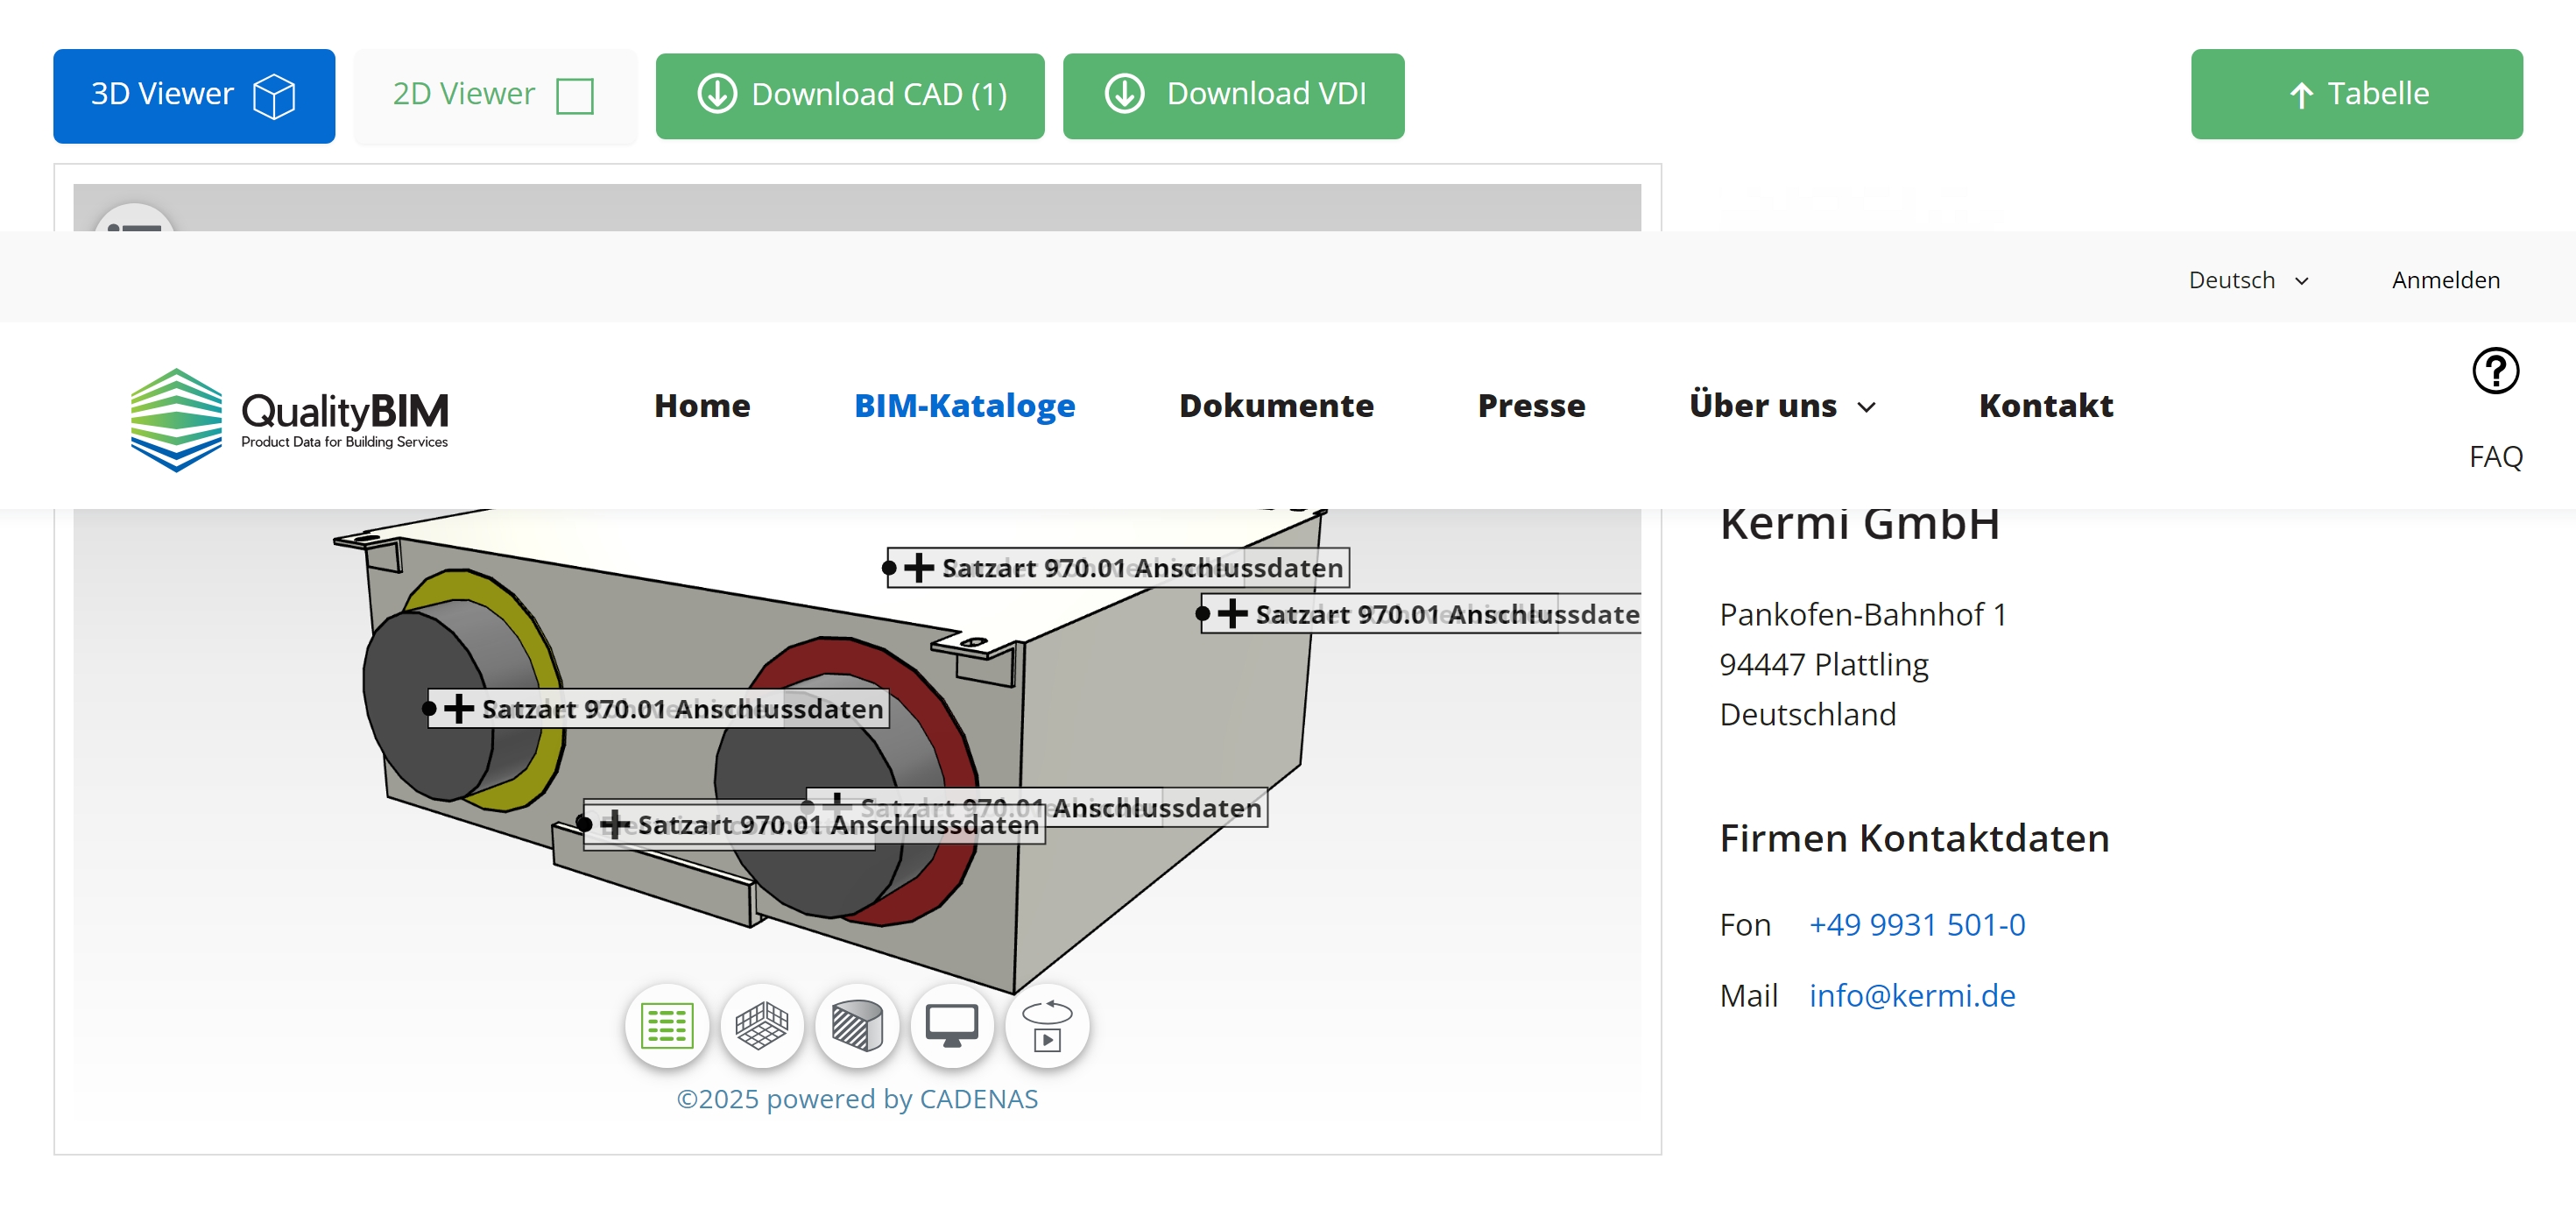Go to the Home menu item

tap(702, 405)
